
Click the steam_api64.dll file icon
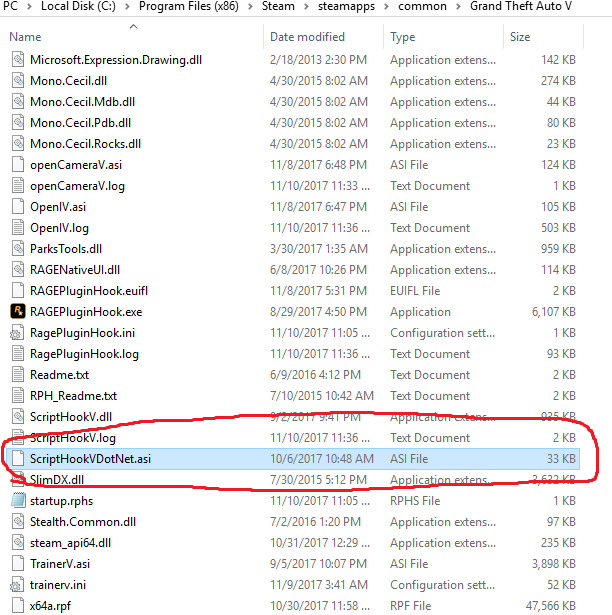(x=18, y=543)
